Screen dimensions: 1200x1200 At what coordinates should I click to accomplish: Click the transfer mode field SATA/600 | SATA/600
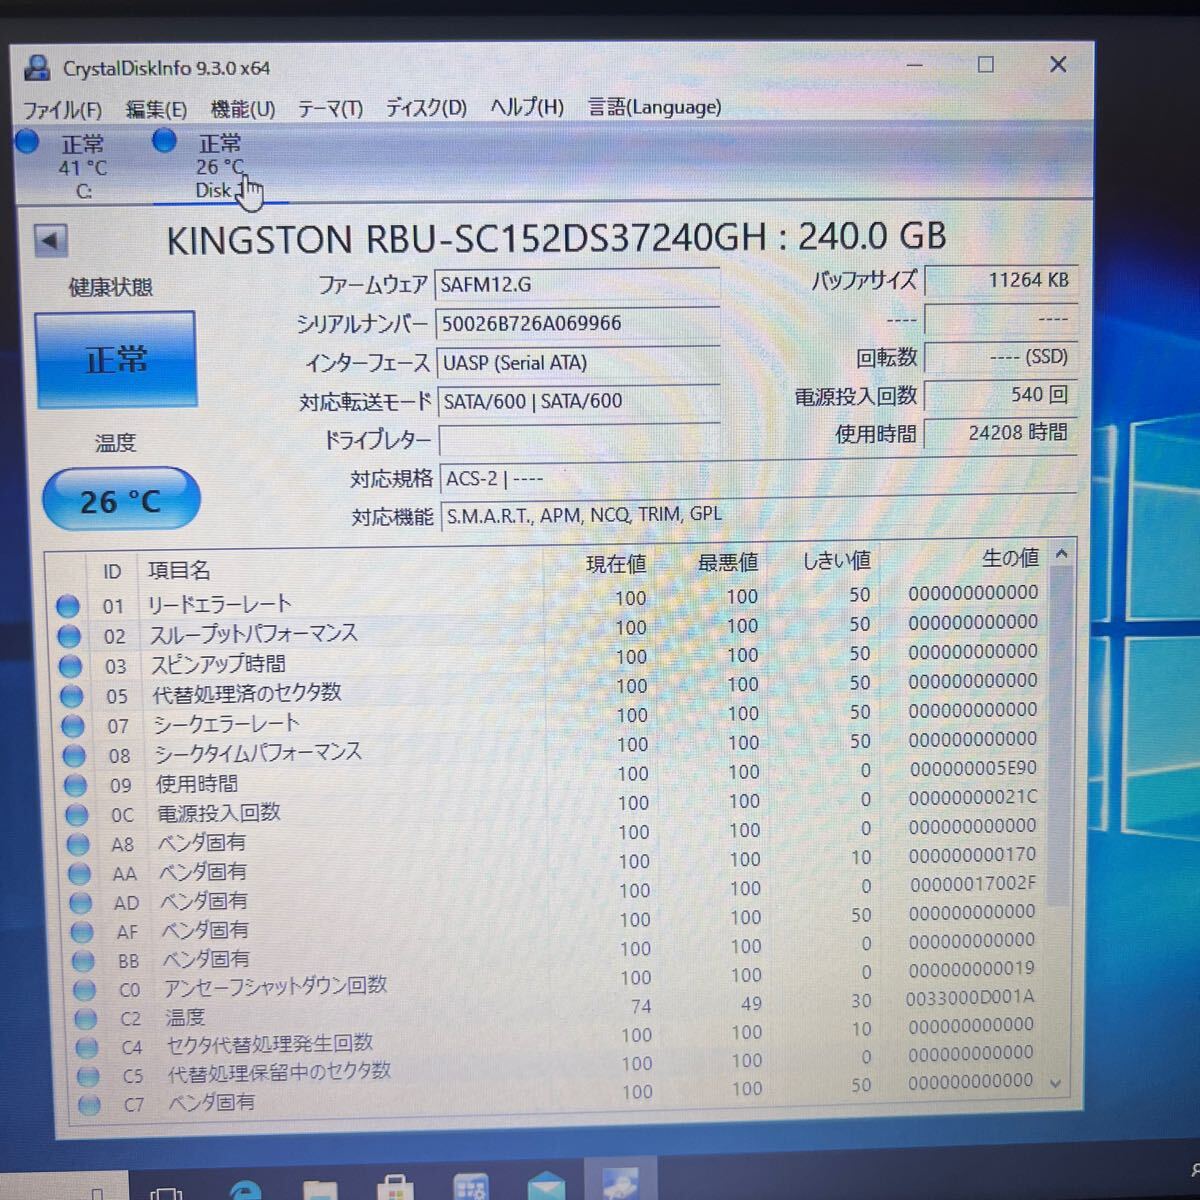[x=577, y=401]
